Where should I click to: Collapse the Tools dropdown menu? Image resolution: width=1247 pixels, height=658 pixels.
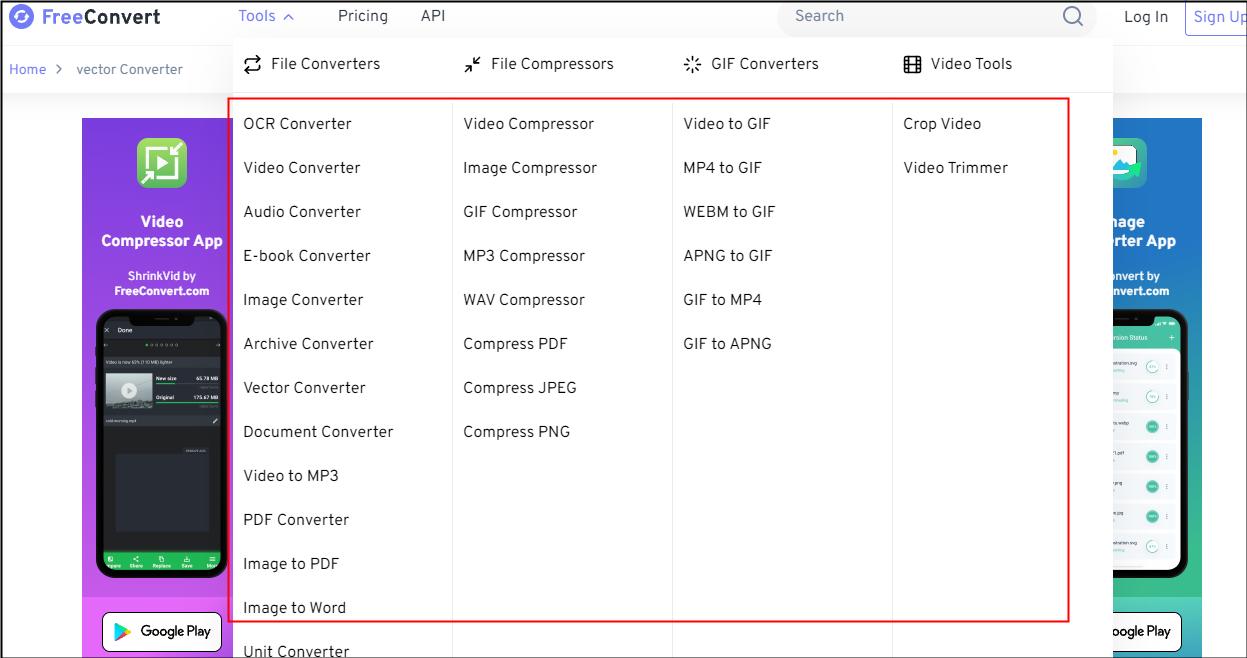pyautogui.click(x=266, y=16)
